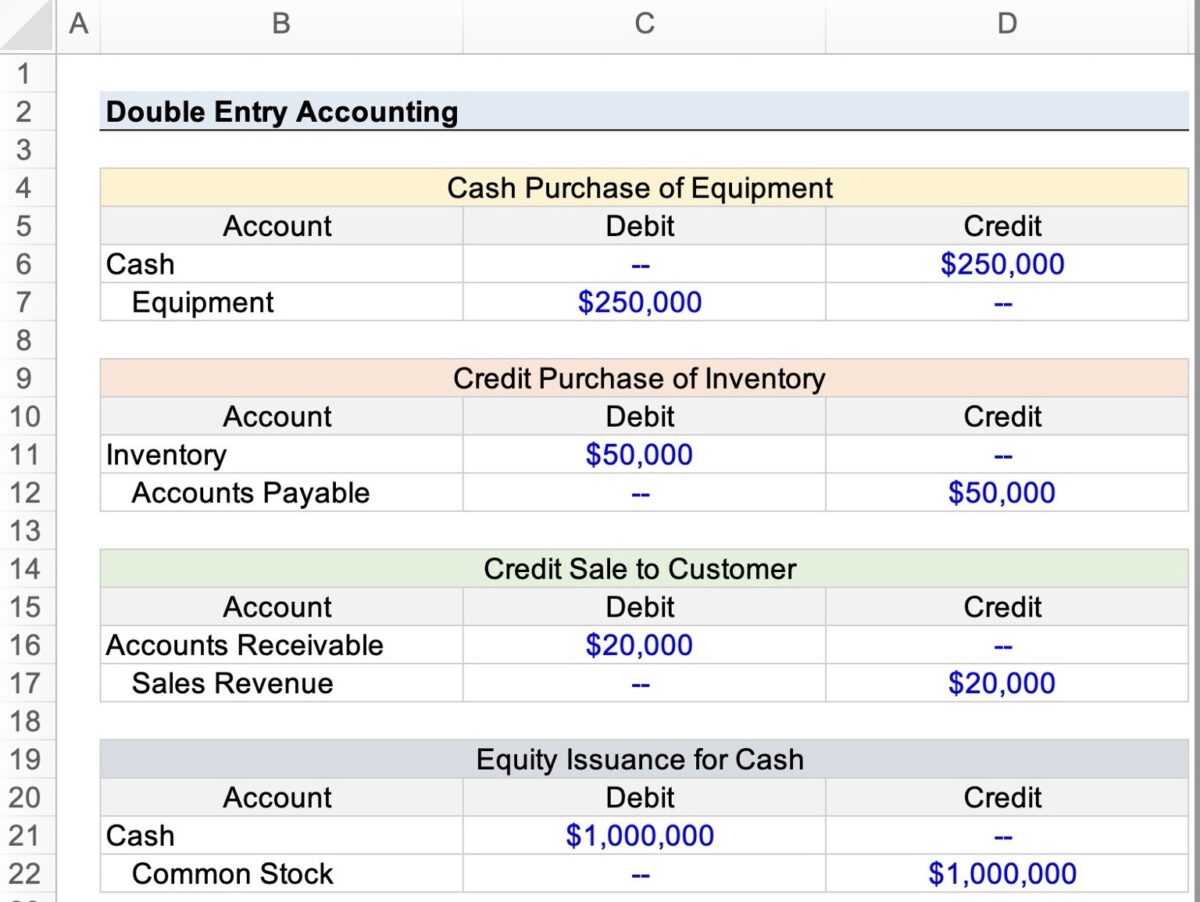The width and height of the screenshot is (1200, 902).
Task: Select the Accounts Receivable cell
Action: 281,645
